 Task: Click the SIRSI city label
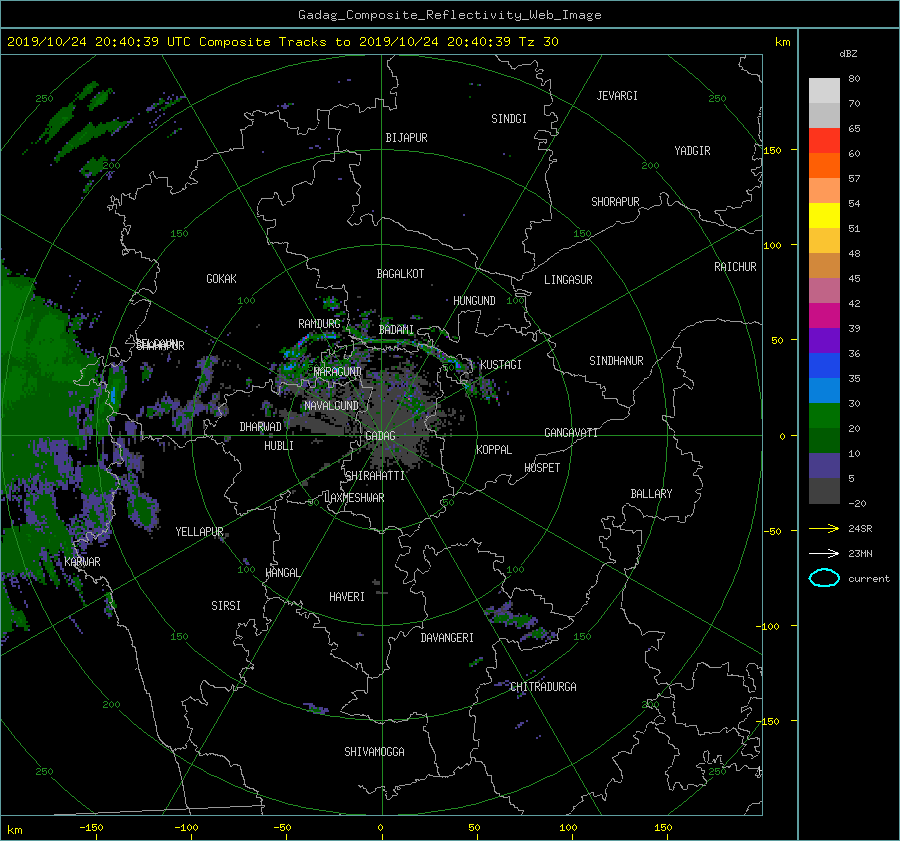tap(226, 606)
